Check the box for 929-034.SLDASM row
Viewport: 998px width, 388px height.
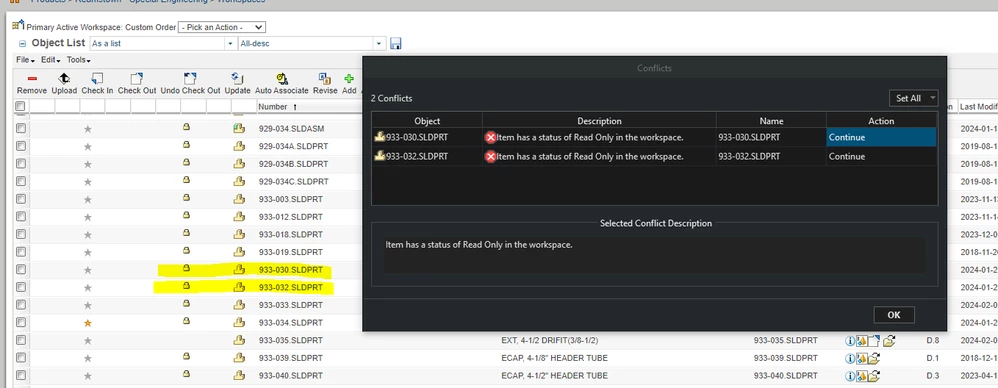point(20,128)
